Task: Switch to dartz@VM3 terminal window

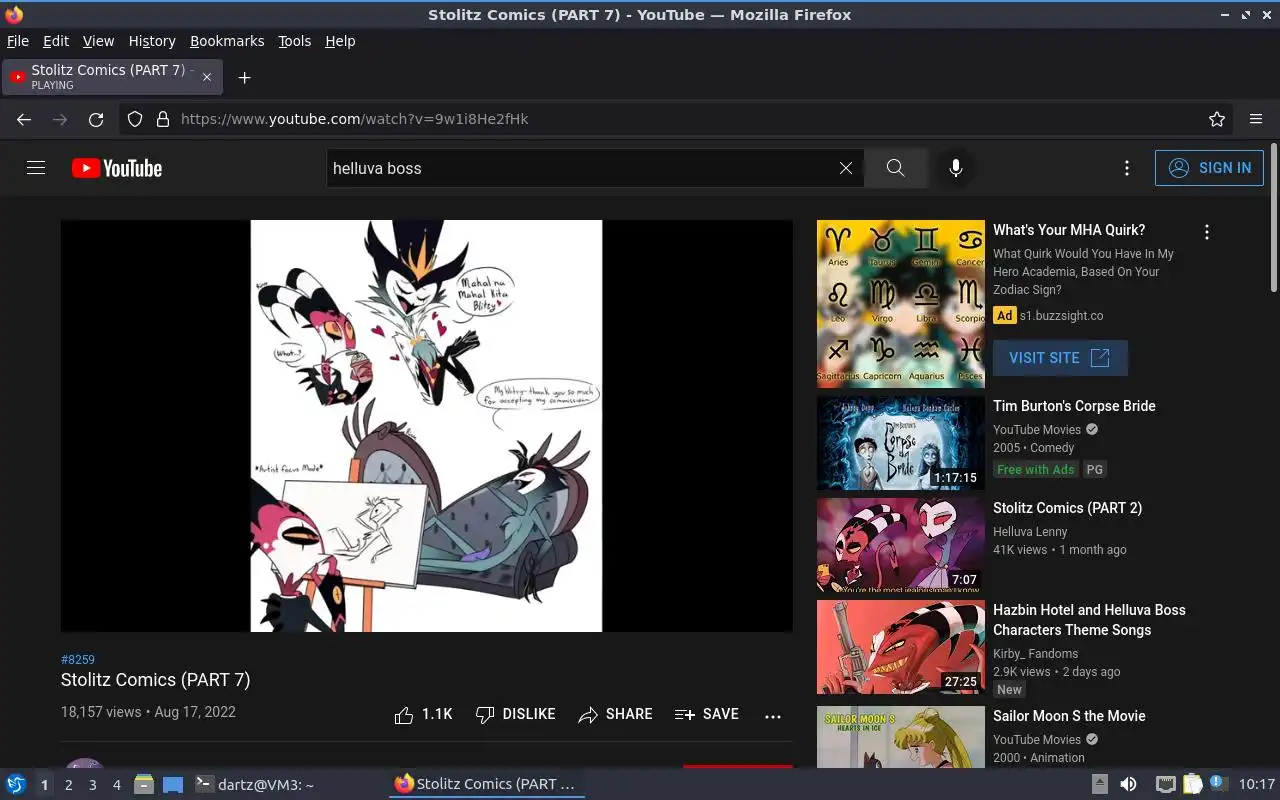Action: pos(254,785)
